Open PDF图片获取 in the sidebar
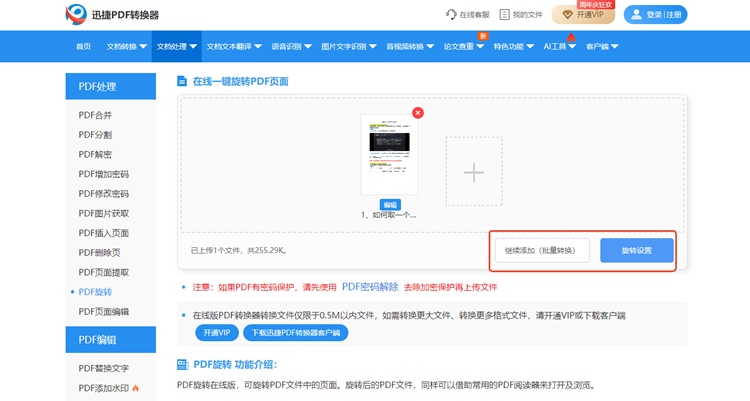The height and width of the screenshot is (401, 750). click(104, 213)
